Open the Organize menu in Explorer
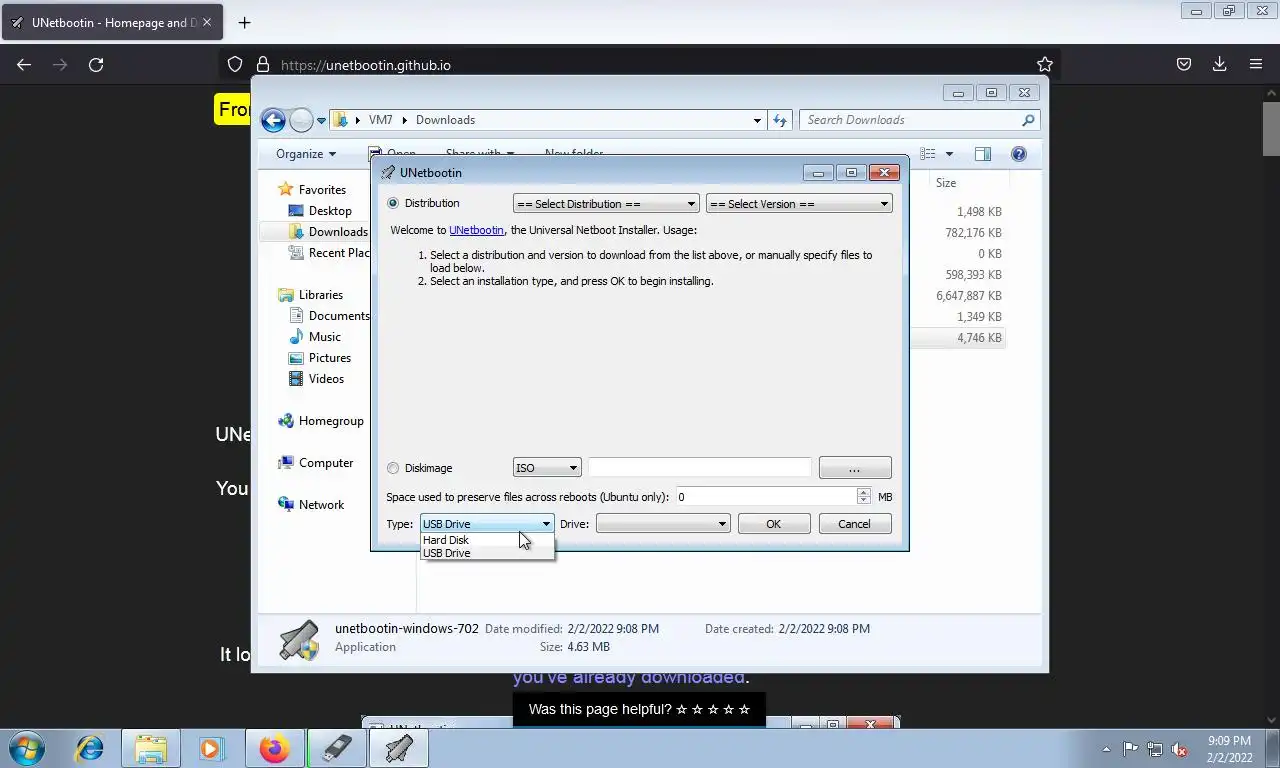Image resolution: width=1280 pixels, height=768 pixels. (x=306, y=154)
